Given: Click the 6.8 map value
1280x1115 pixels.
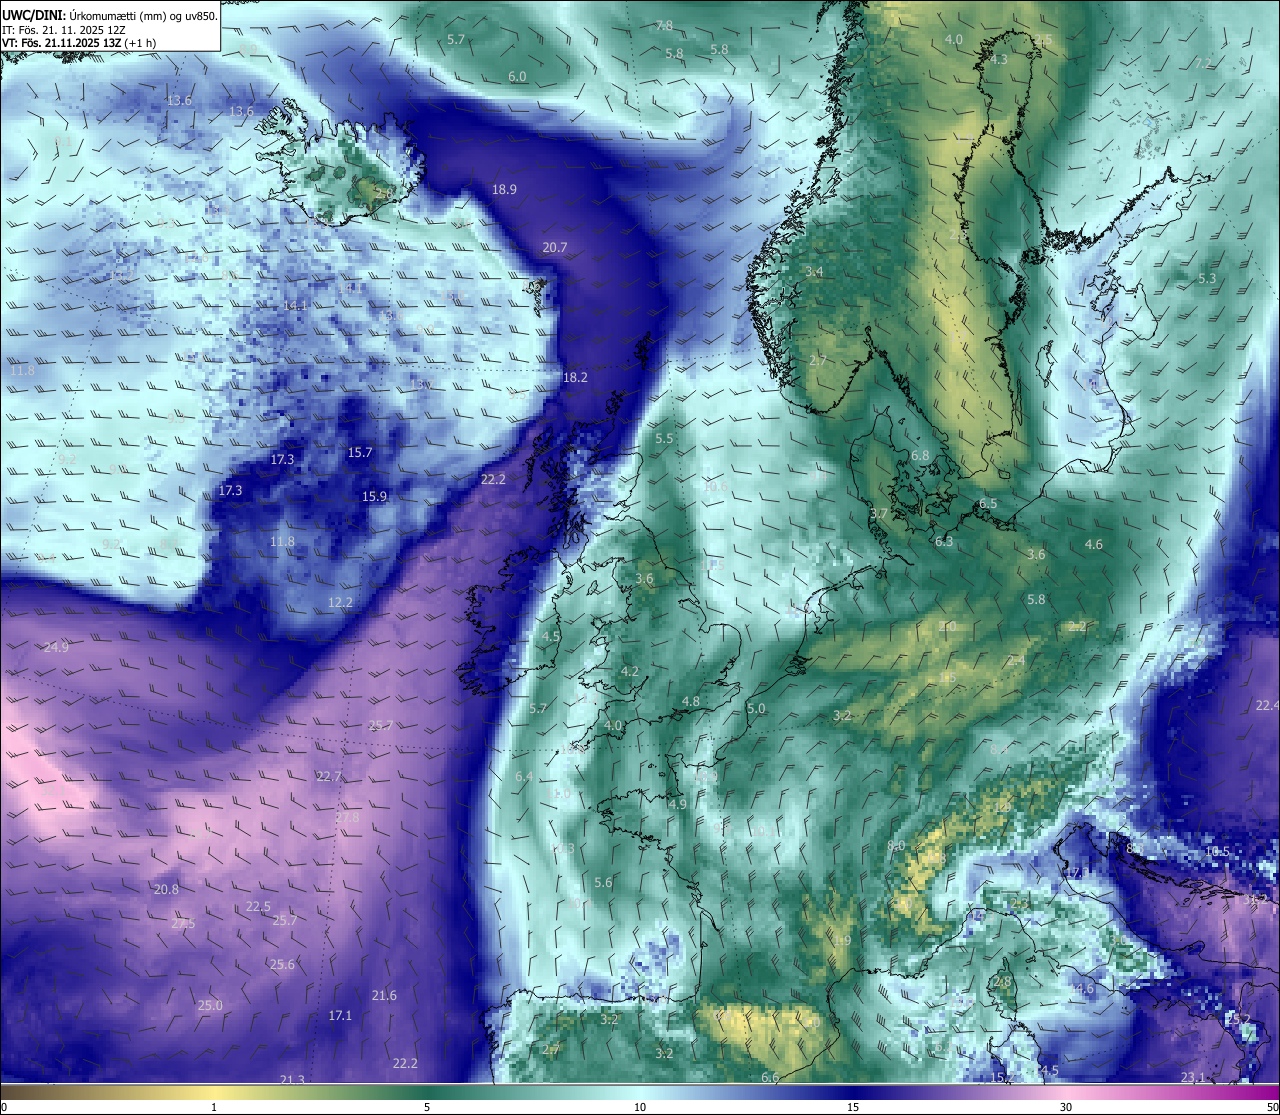Looking at the screenshot, I should (920, 455).
